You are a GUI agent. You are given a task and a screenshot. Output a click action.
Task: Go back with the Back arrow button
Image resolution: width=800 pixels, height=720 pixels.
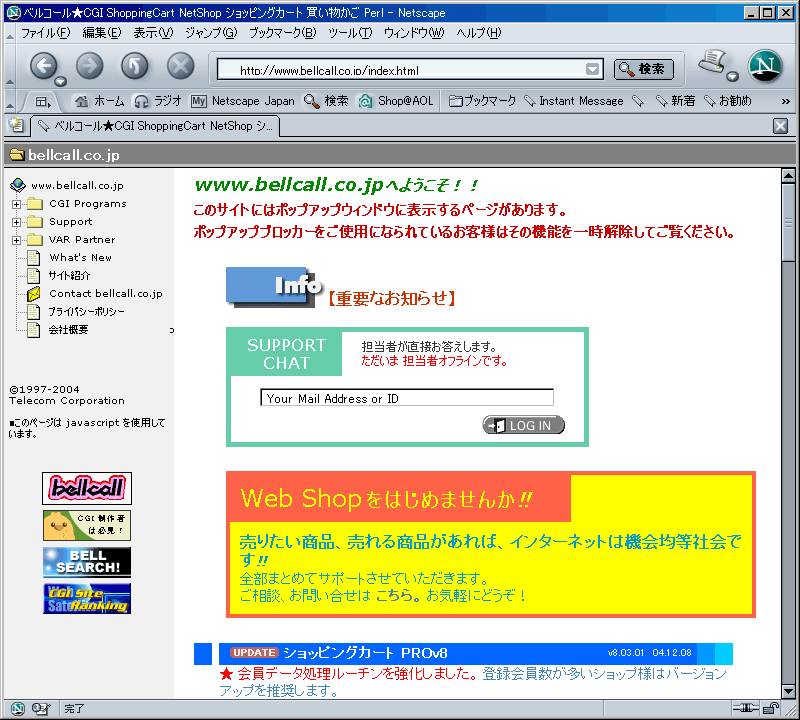pos(44,66)
